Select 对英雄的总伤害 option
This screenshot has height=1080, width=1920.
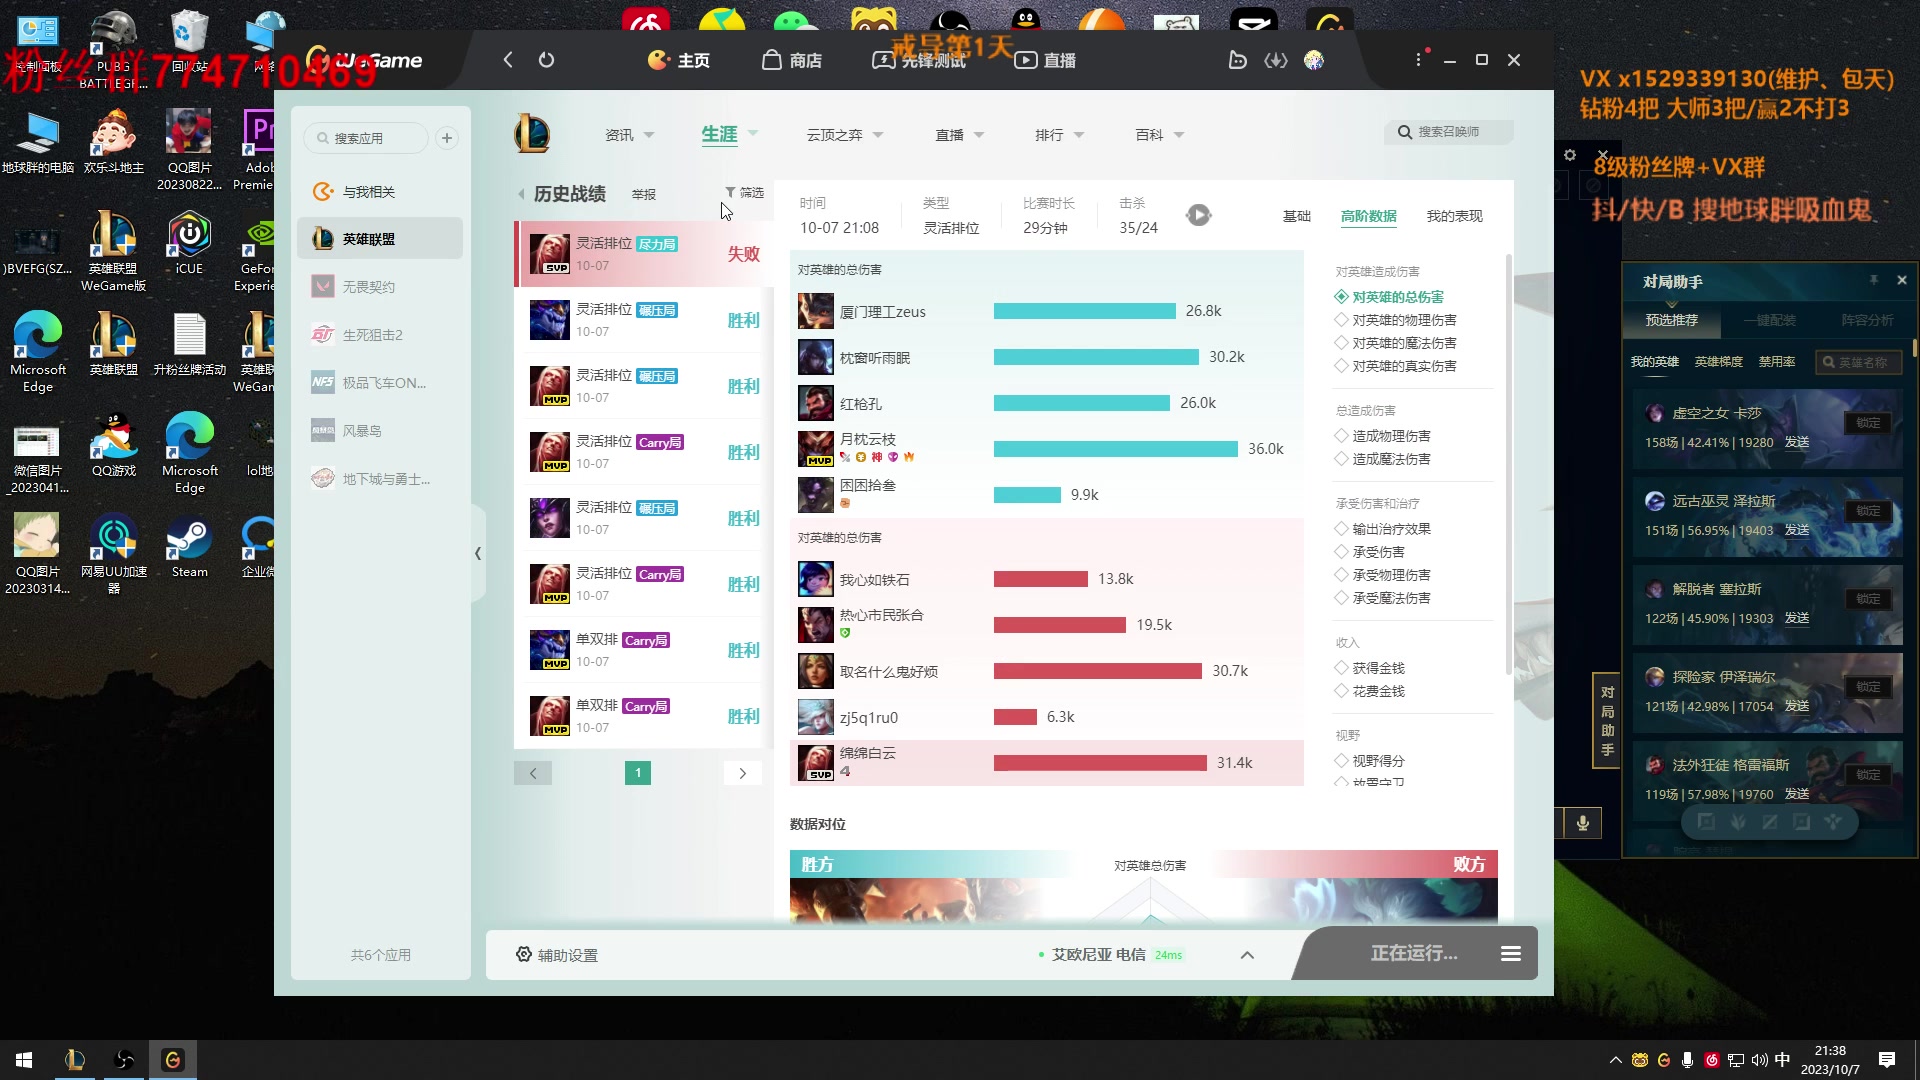tap(1390, 297)
